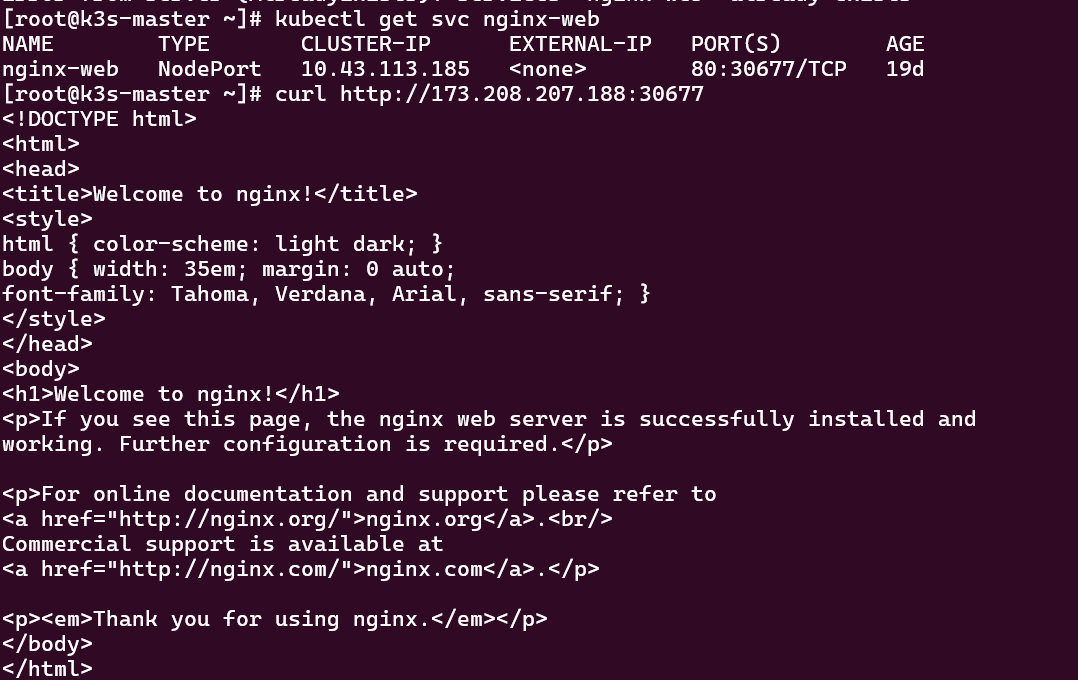Click the <!DOCTYPE html> line
The image size is (1078, 680).
point(99,119)
